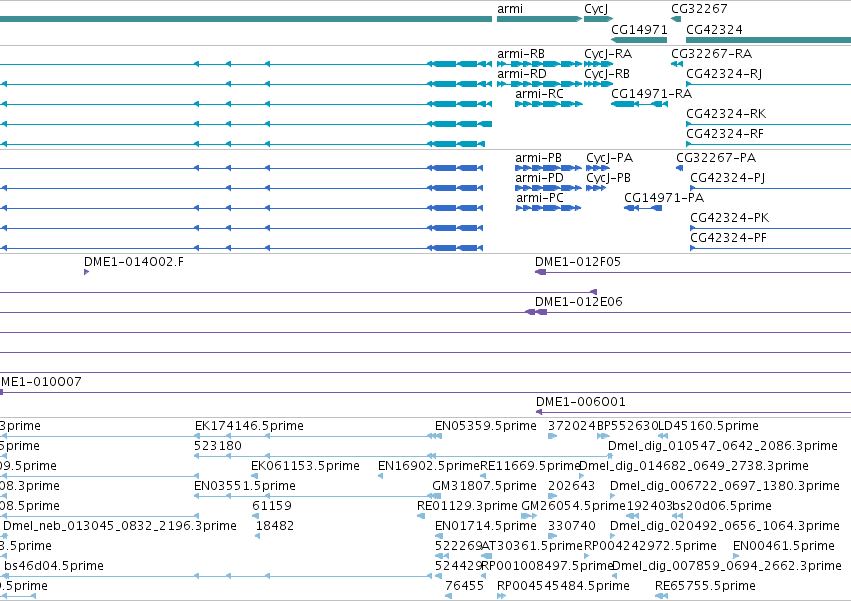Image resolution: width=851 pixels, height=601 pixels.
Task: Select the bs20d06.5prime EST label
Action: tap(722, 506)
